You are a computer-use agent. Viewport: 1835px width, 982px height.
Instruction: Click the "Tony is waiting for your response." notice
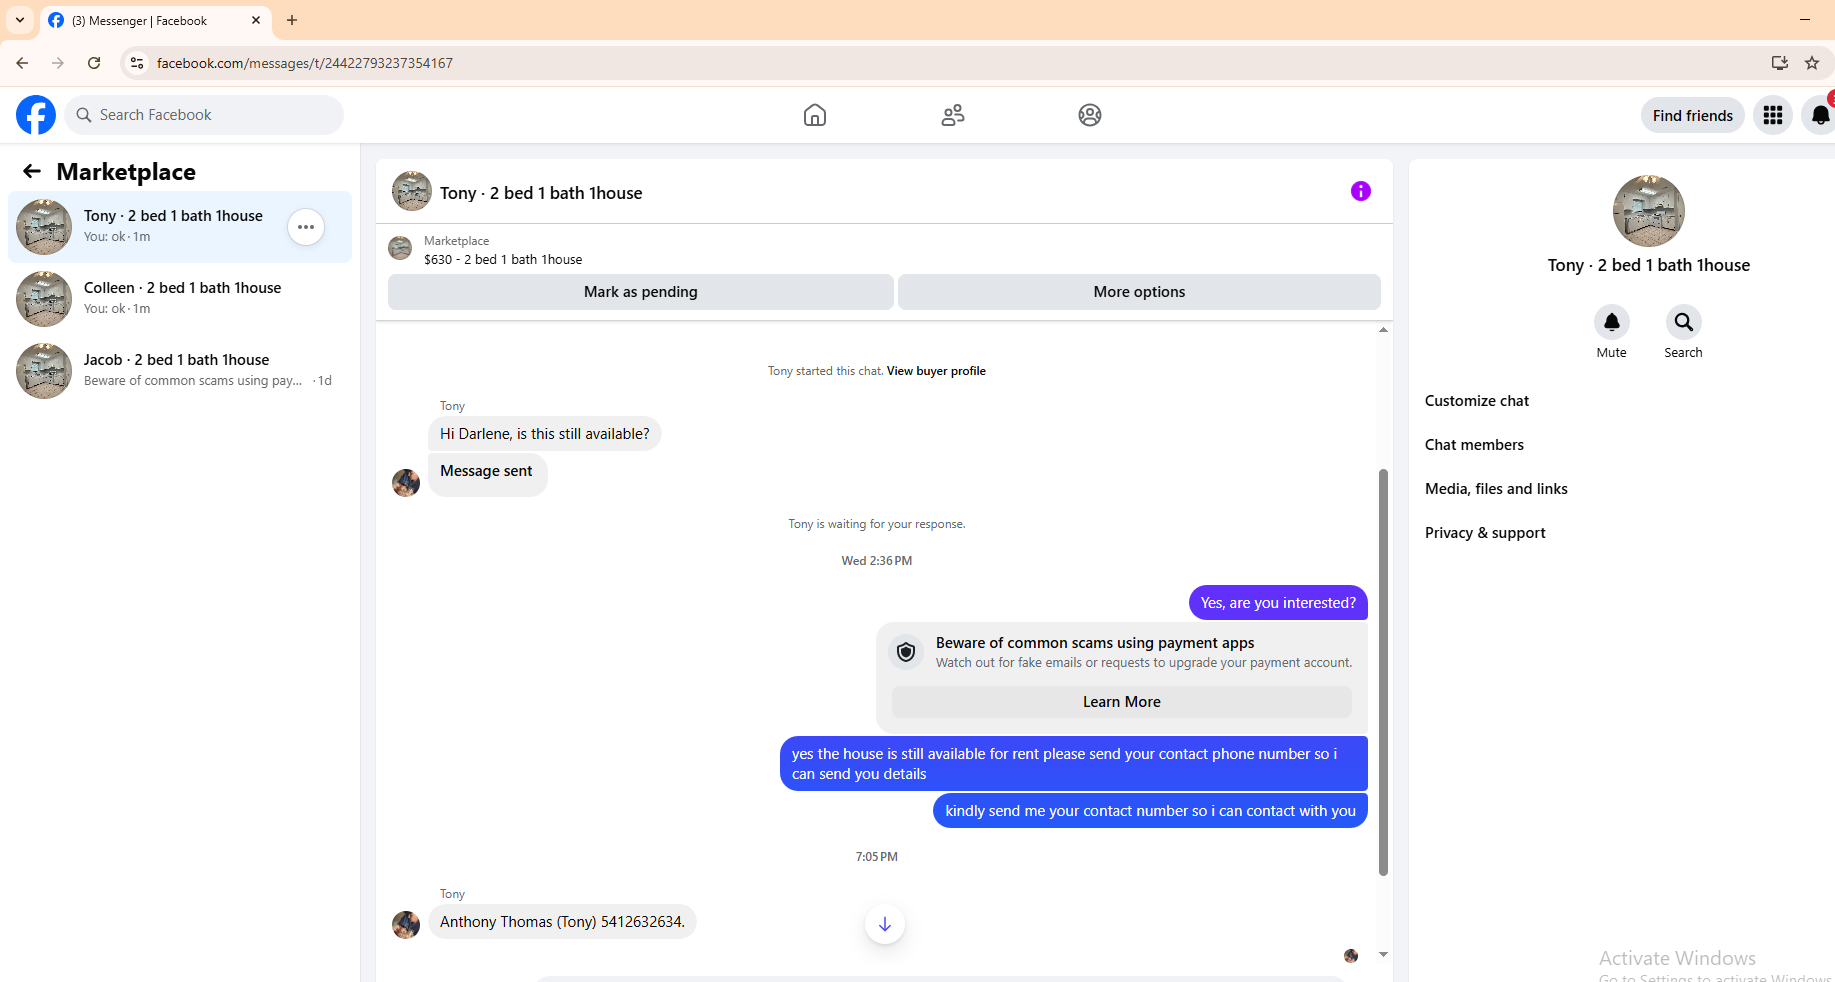[877, 524]
